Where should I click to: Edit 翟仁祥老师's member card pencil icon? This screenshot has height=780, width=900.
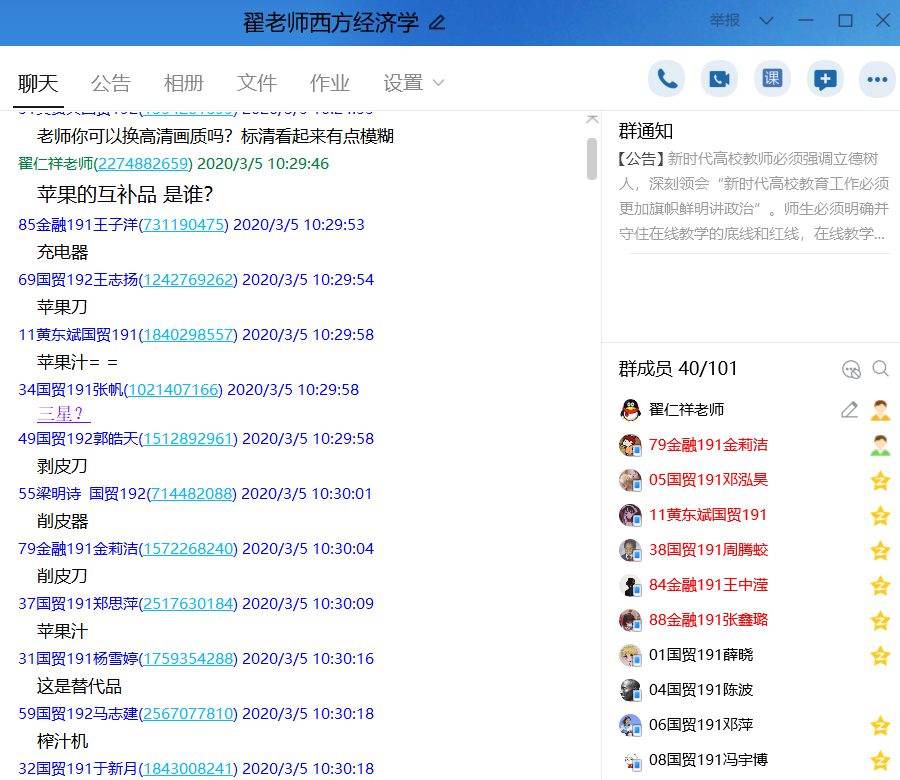tap(849, 410)
